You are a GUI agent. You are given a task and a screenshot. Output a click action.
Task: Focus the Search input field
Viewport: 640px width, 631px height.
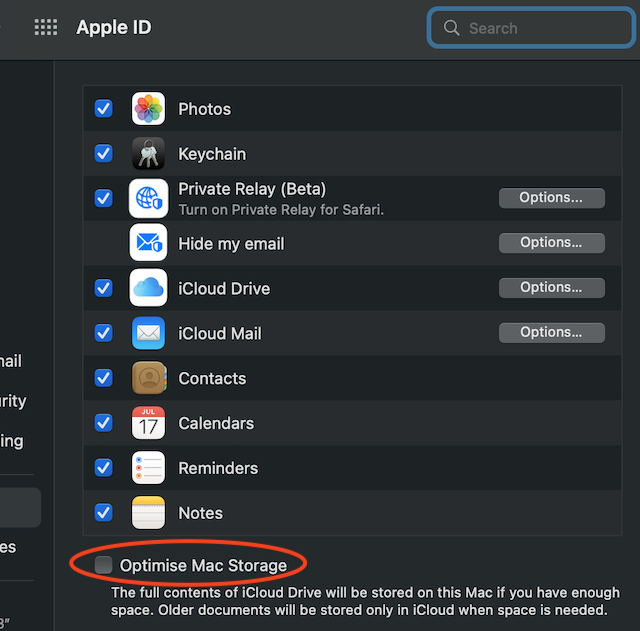(x=531, y=28)
